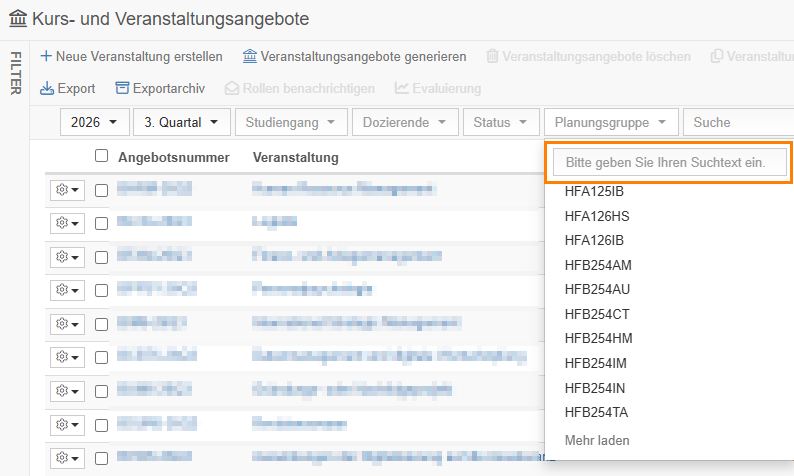Click the disabled Evaluierung button
The image size is (794, 476).
(438, 89)
